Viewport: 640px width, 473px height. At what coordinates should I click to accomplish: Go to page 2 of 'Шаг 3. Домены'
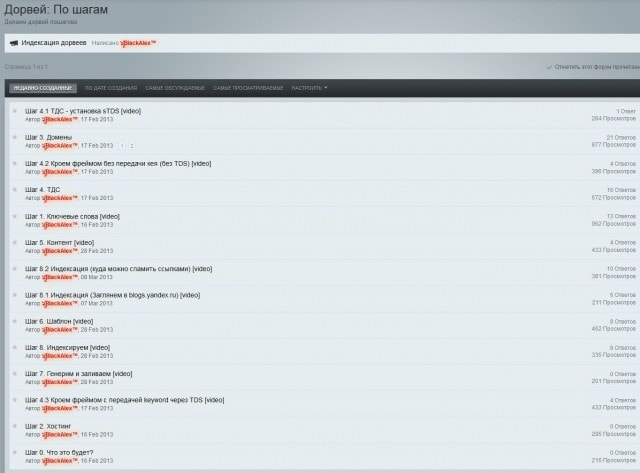(x=131, y=146)
